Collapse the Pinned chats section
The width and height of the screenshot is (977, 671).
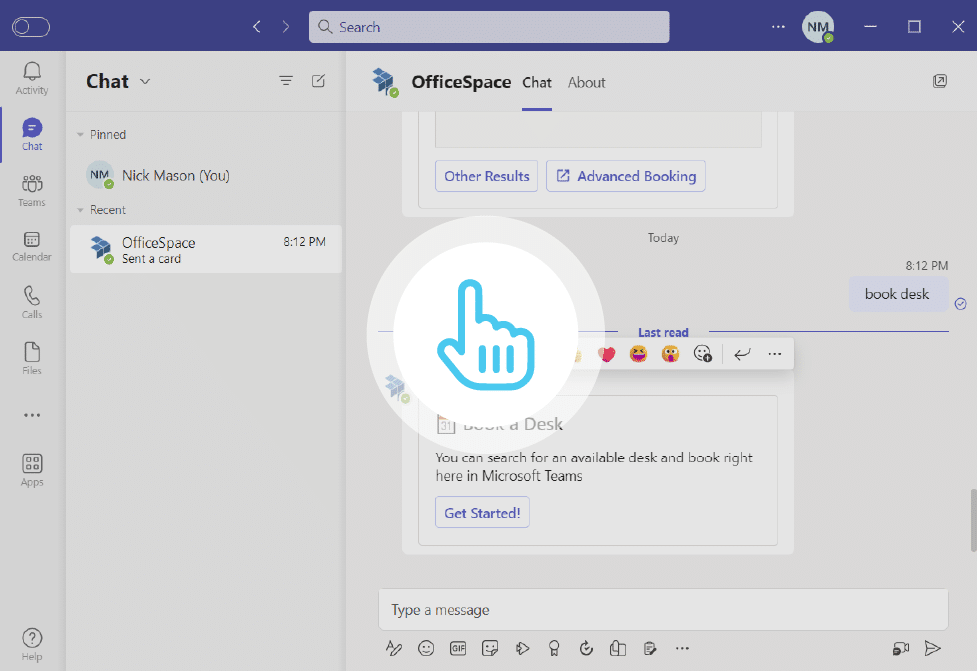pyautogui.click(x=79, y=134)
